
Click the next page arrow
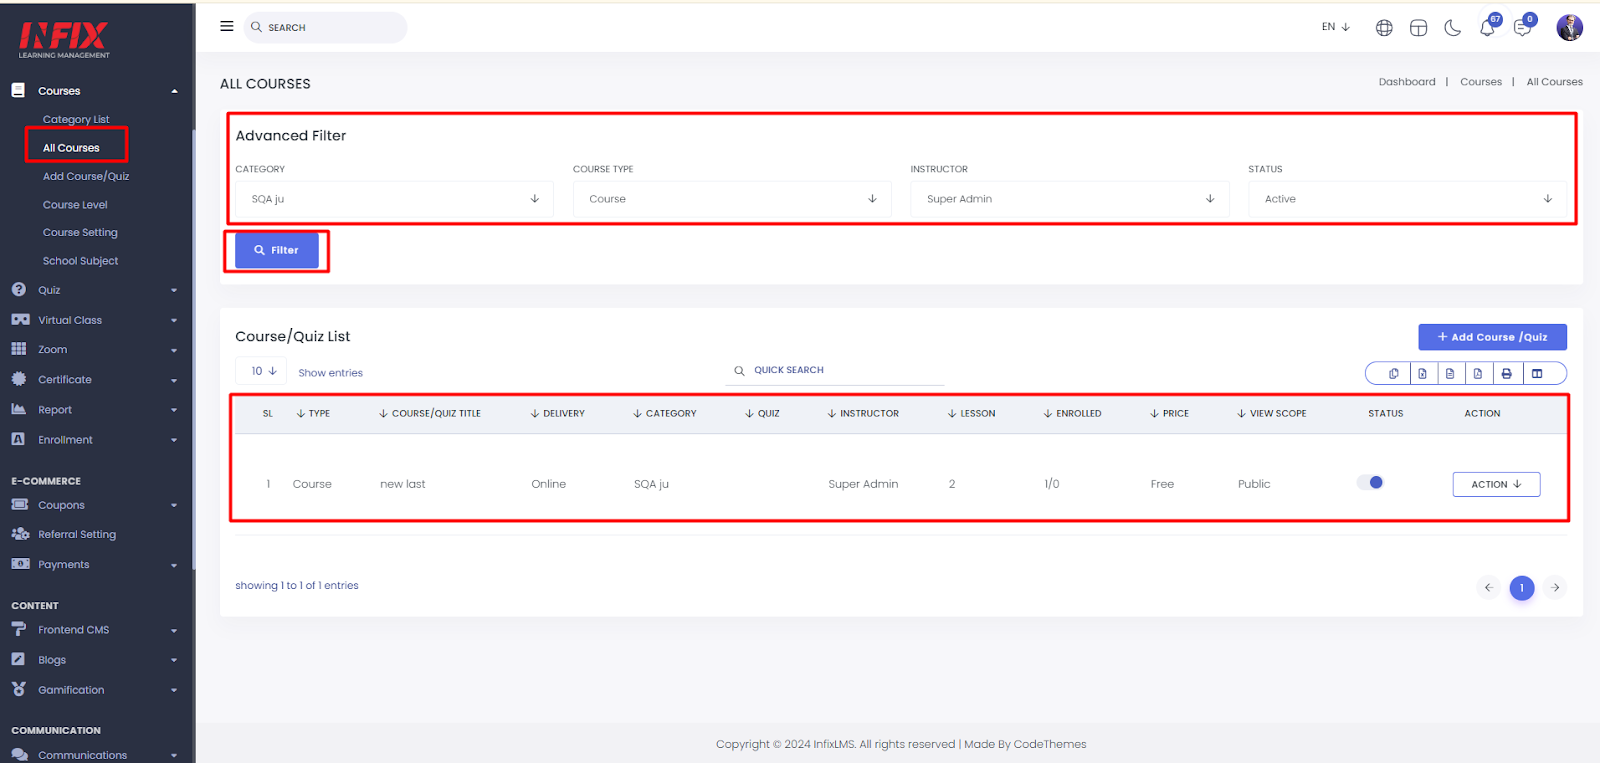click(x=1555, y=588)
